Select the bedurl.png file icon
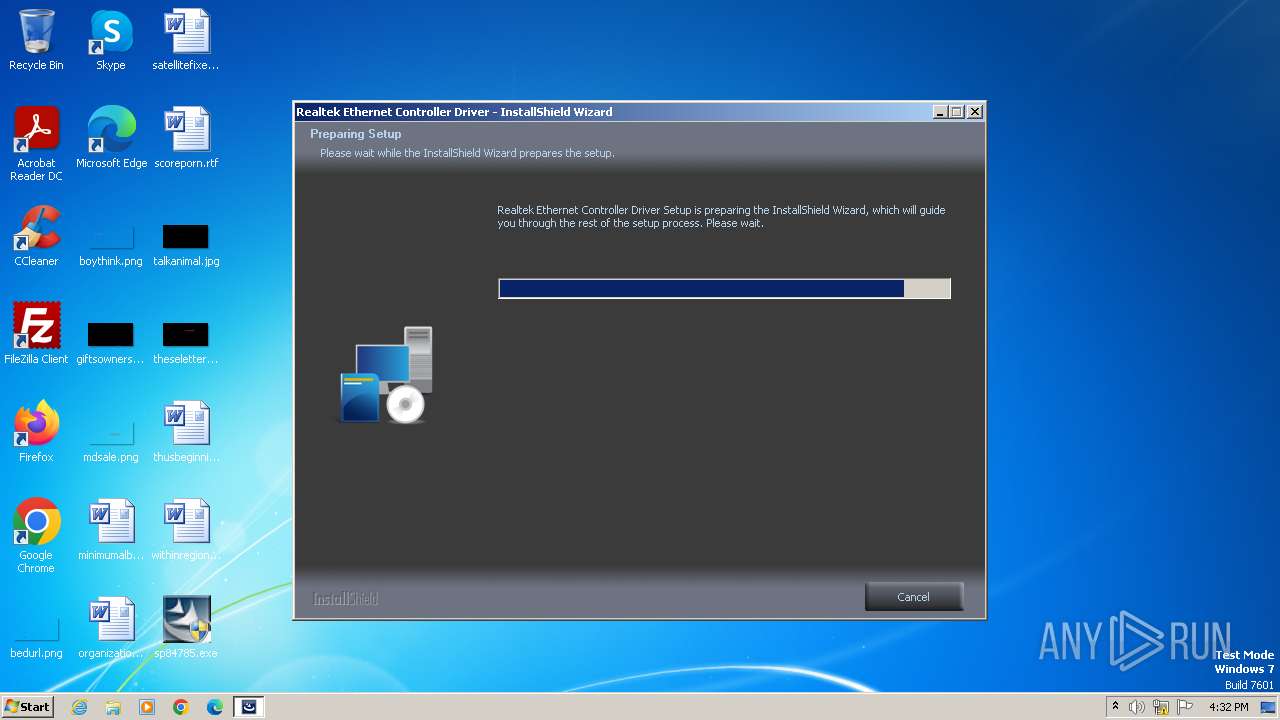 point(36,637)
